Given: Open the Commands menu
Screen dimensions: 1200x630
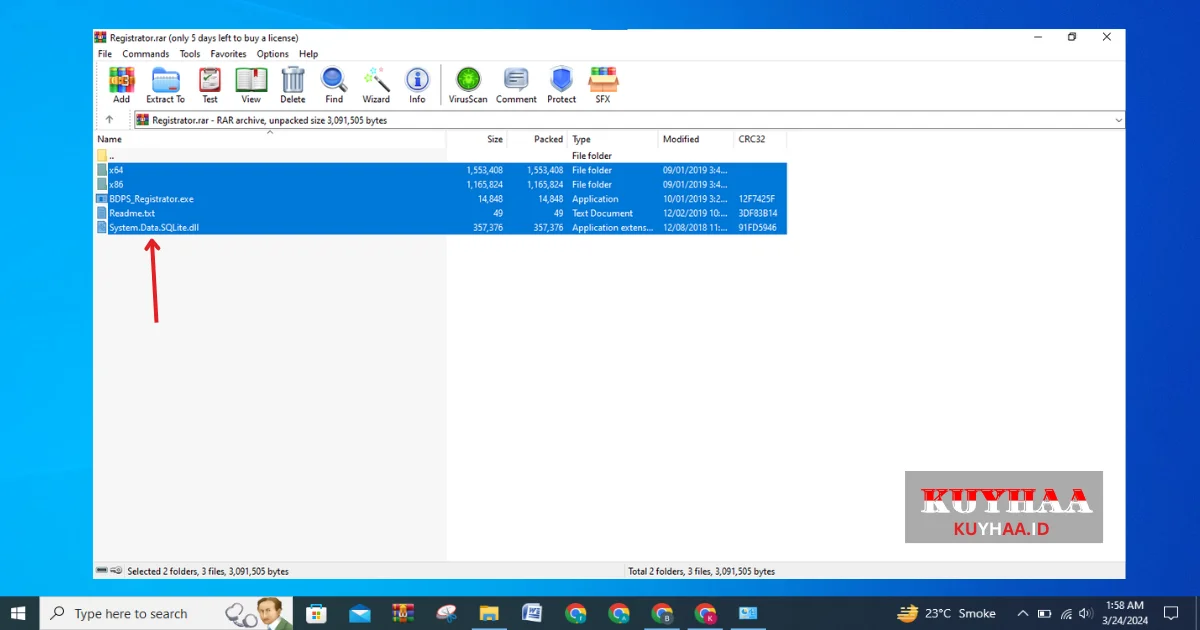Looking at the screenshot, I should (x=146, y=54).
